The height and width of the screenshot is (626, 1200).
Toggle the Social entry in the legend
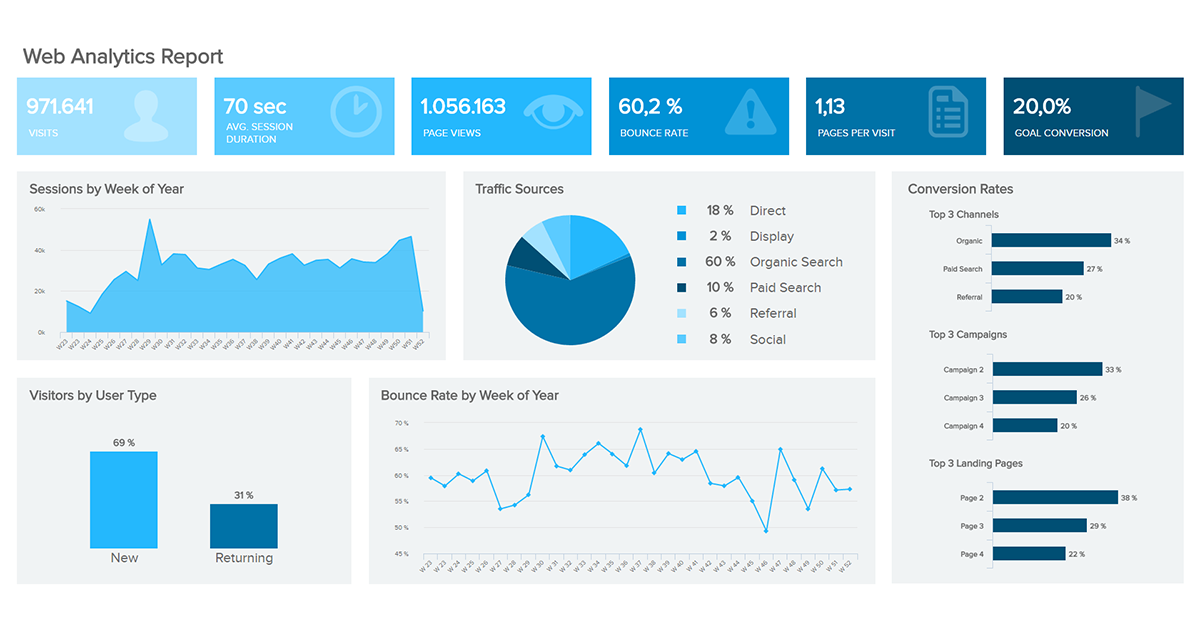pyautogui.click(x=767, y=339)
